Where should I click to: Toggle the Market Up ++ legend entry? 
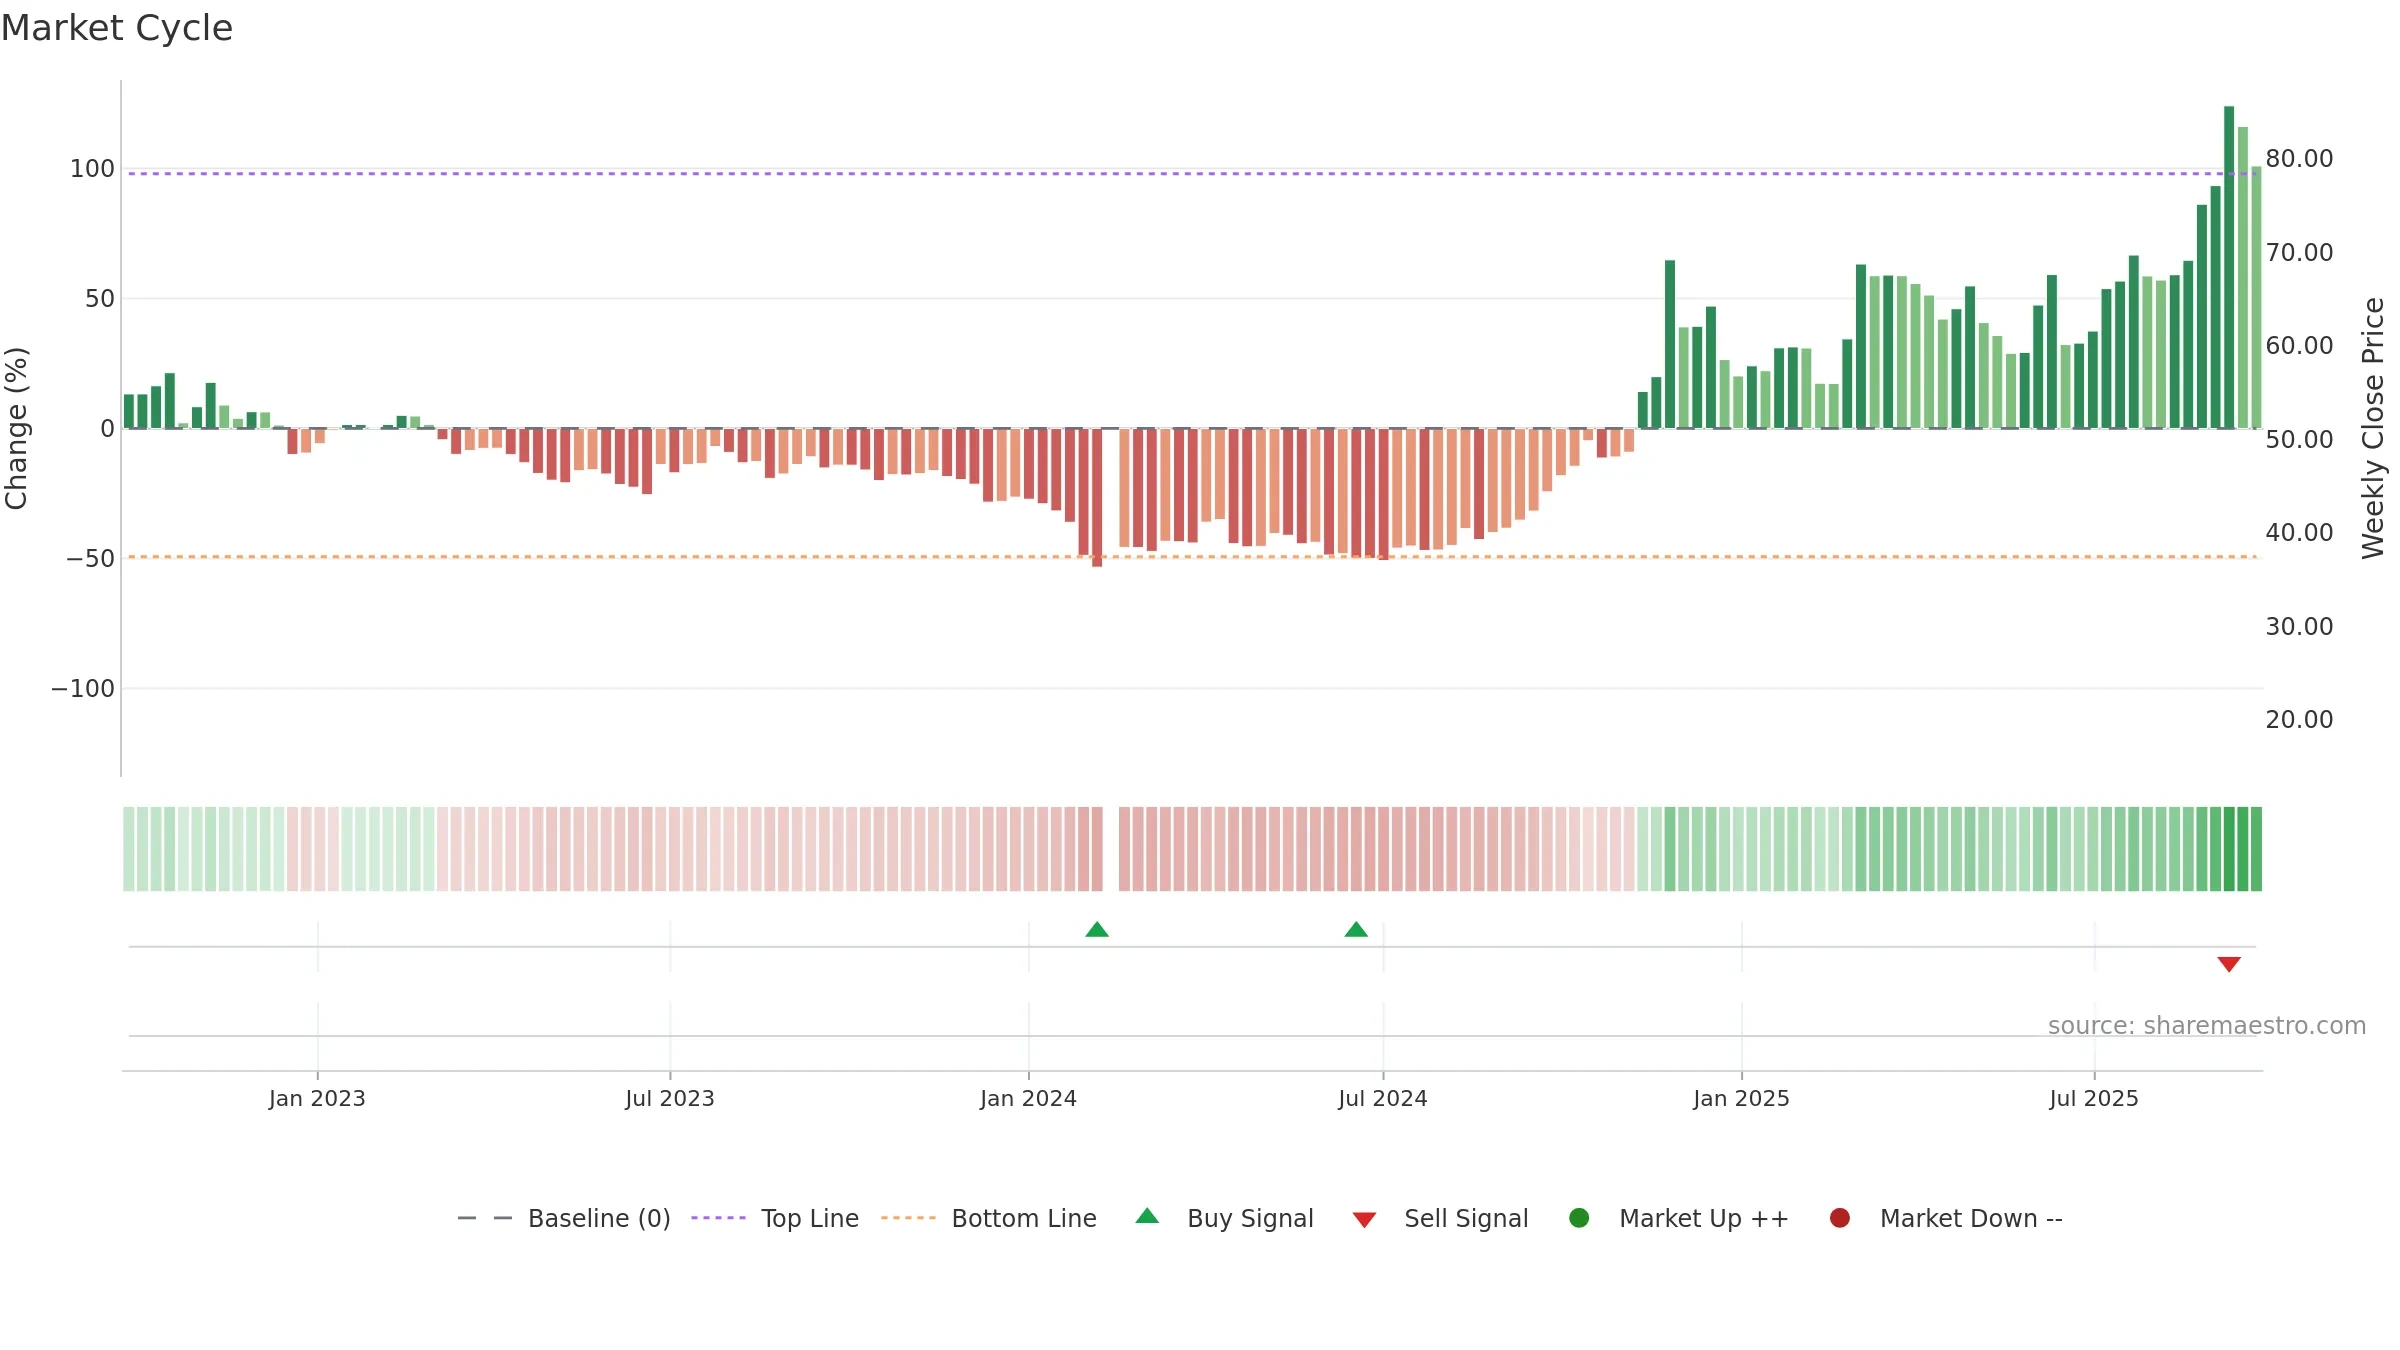[x=1678, y=1218]
